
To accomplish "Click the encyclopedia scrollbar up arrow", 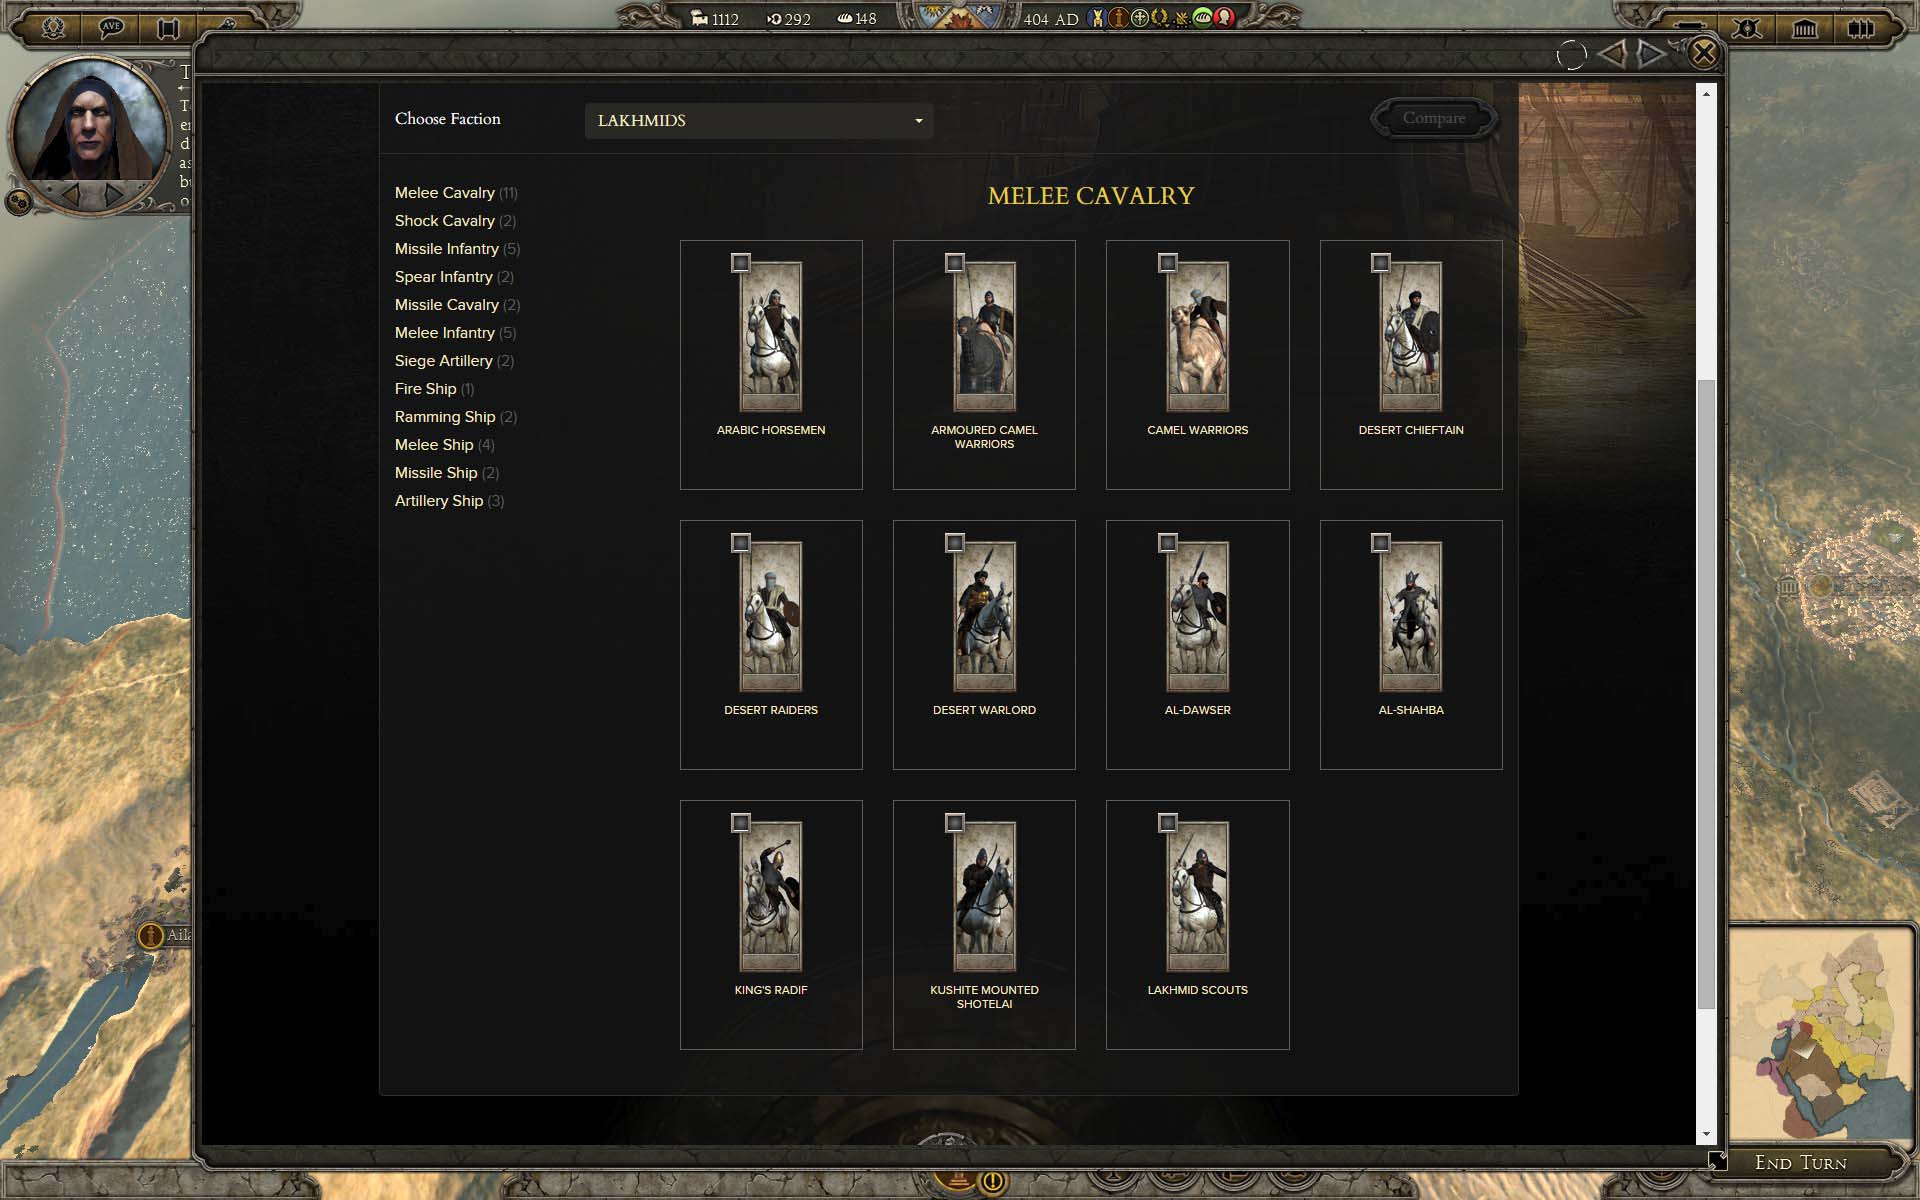I will (1706, 94).
